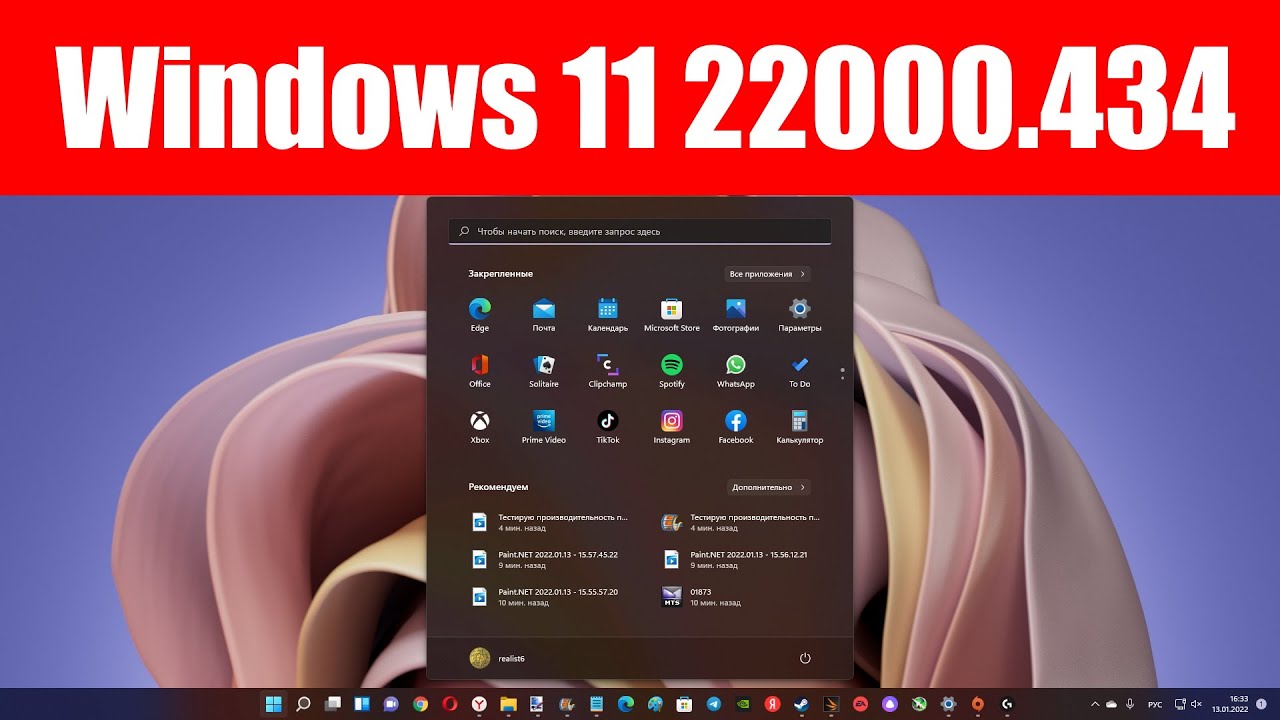Screen dimensions: 1280x720
Task: Open purple Alice assistant on taskbar
Action: click(890, 704)
